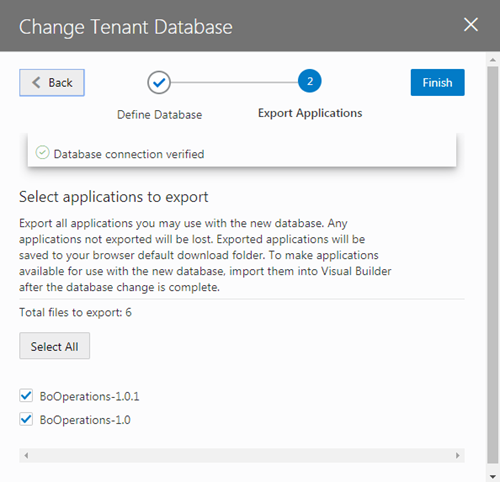This screenshot has height=482, width=500.
Task: Click horizontal scrollbar right arrow
Action: (458, 455)
